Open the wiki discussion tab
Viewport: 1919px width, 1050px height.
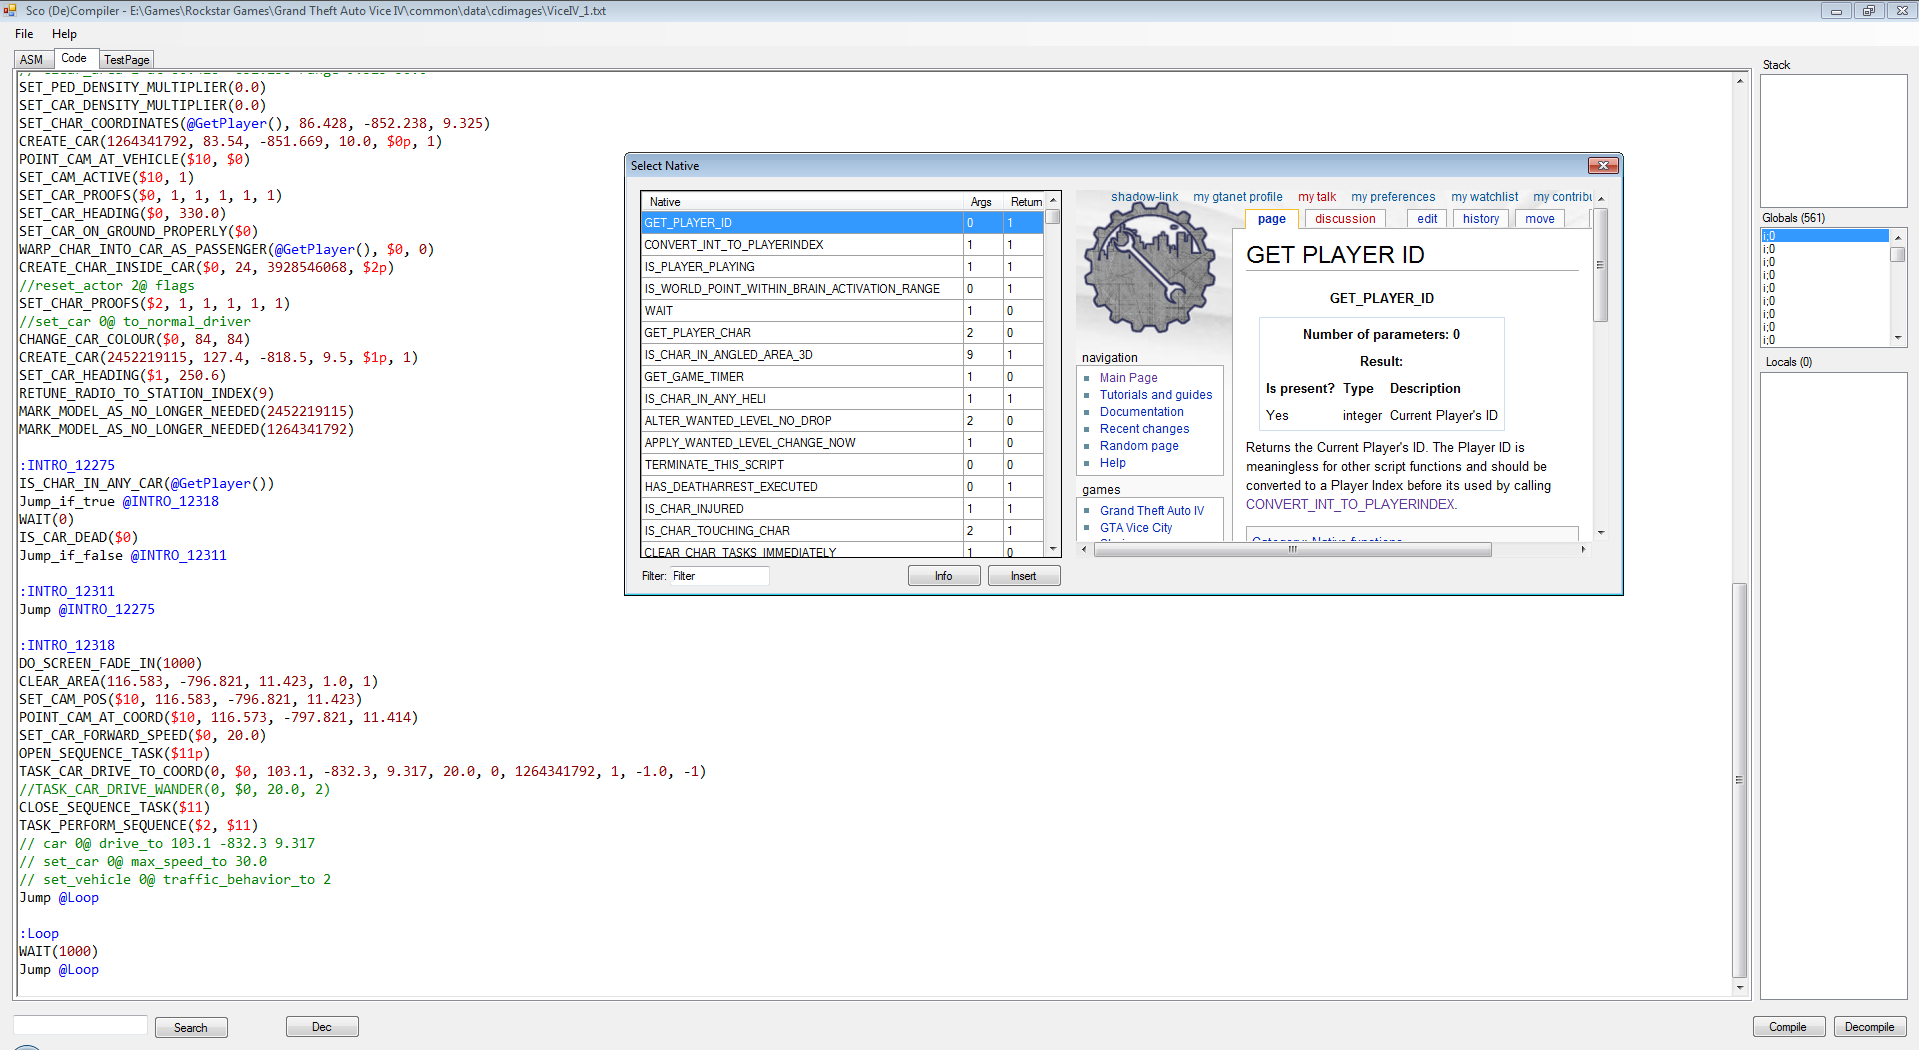click(1345, 219)
